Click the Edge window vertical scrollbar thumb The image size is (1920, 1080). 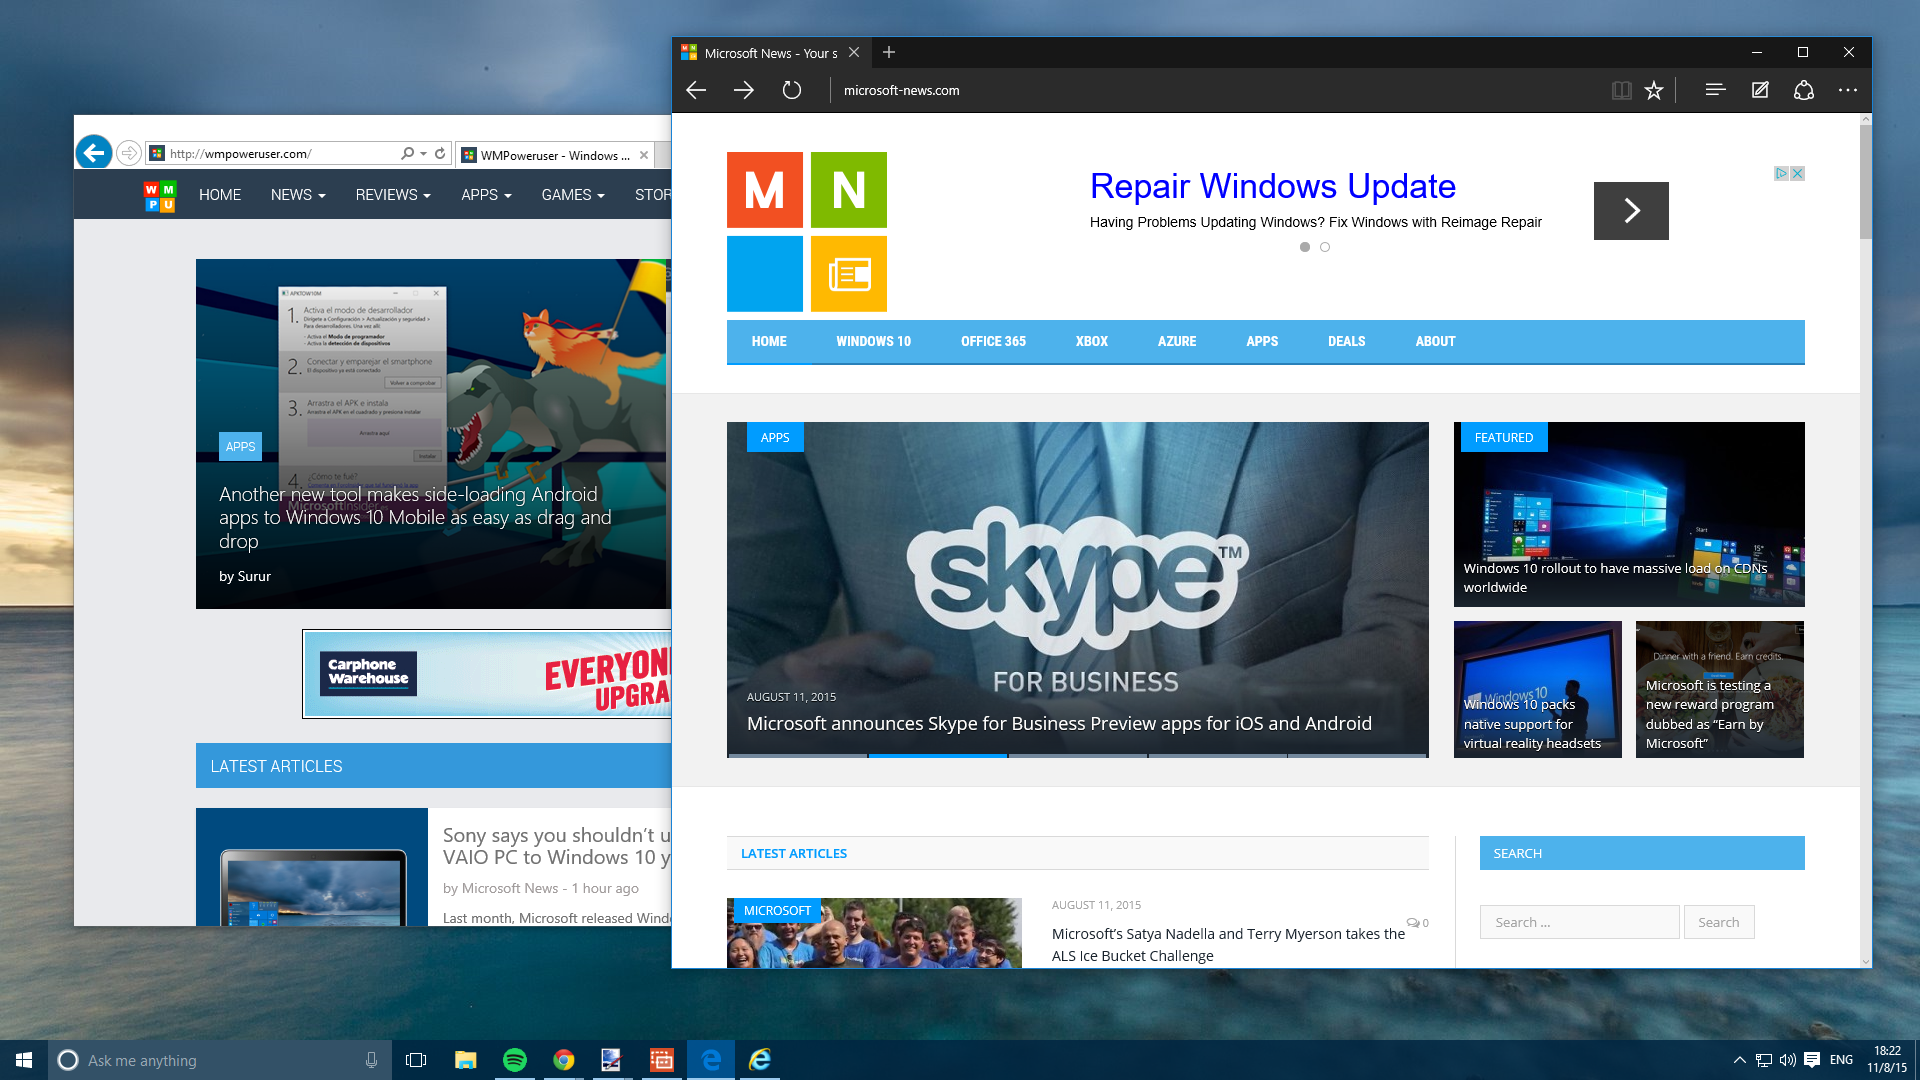coord(1865,180)
